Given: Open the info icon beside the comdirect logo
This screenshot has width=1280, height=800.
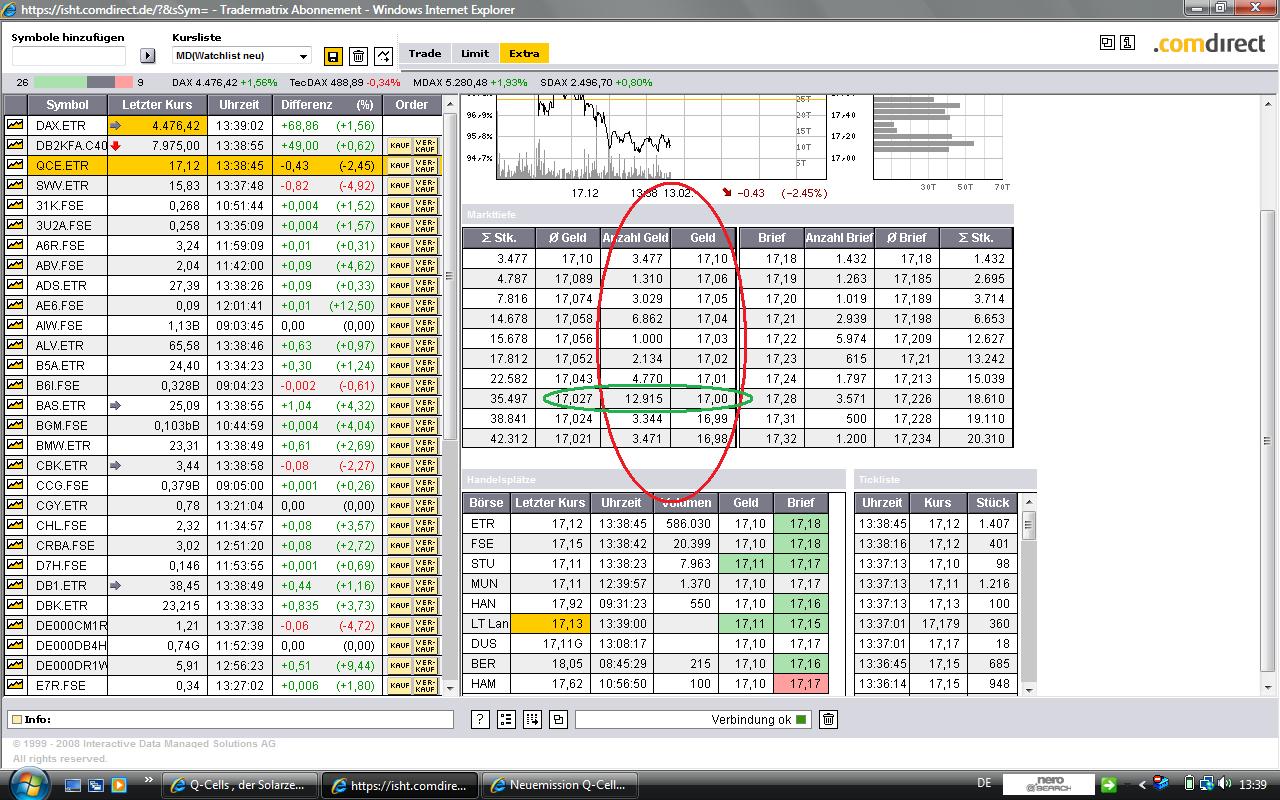Looking at the screenshot, I should [1127, 42].
